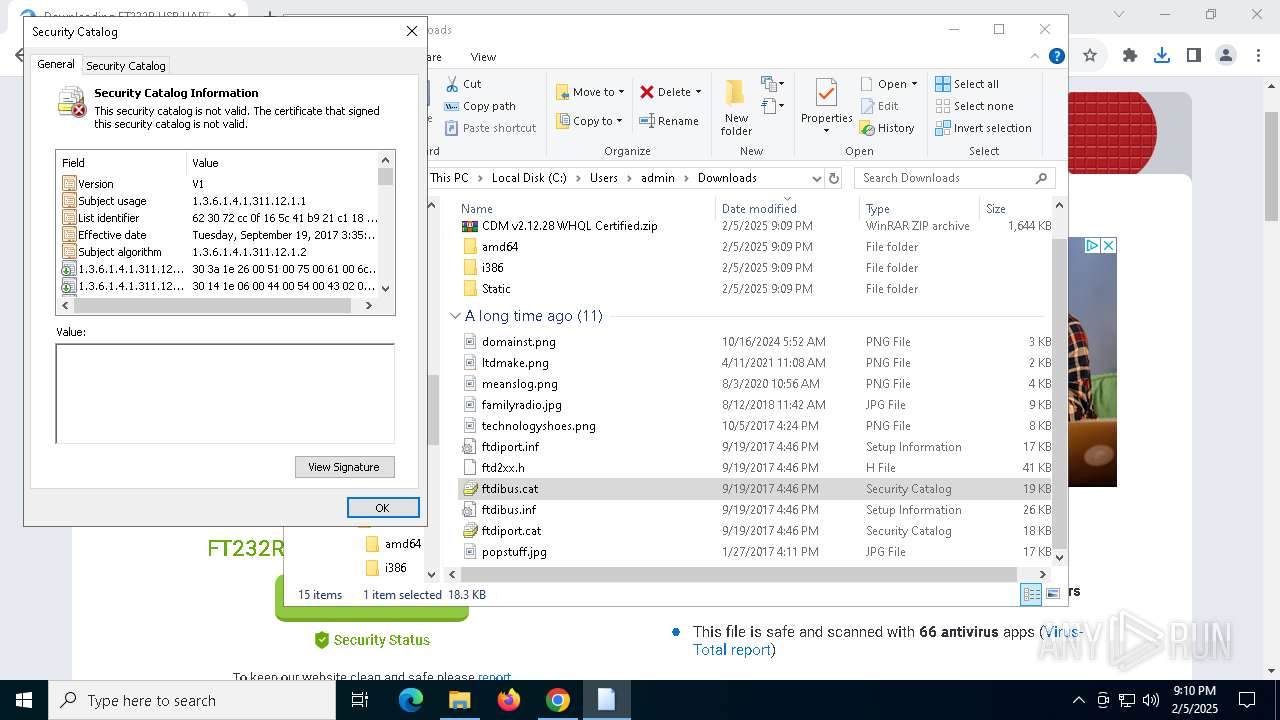1280x720 pixels.
Task: Click the Edit ribbon button
Action: [x=879, y=106]
